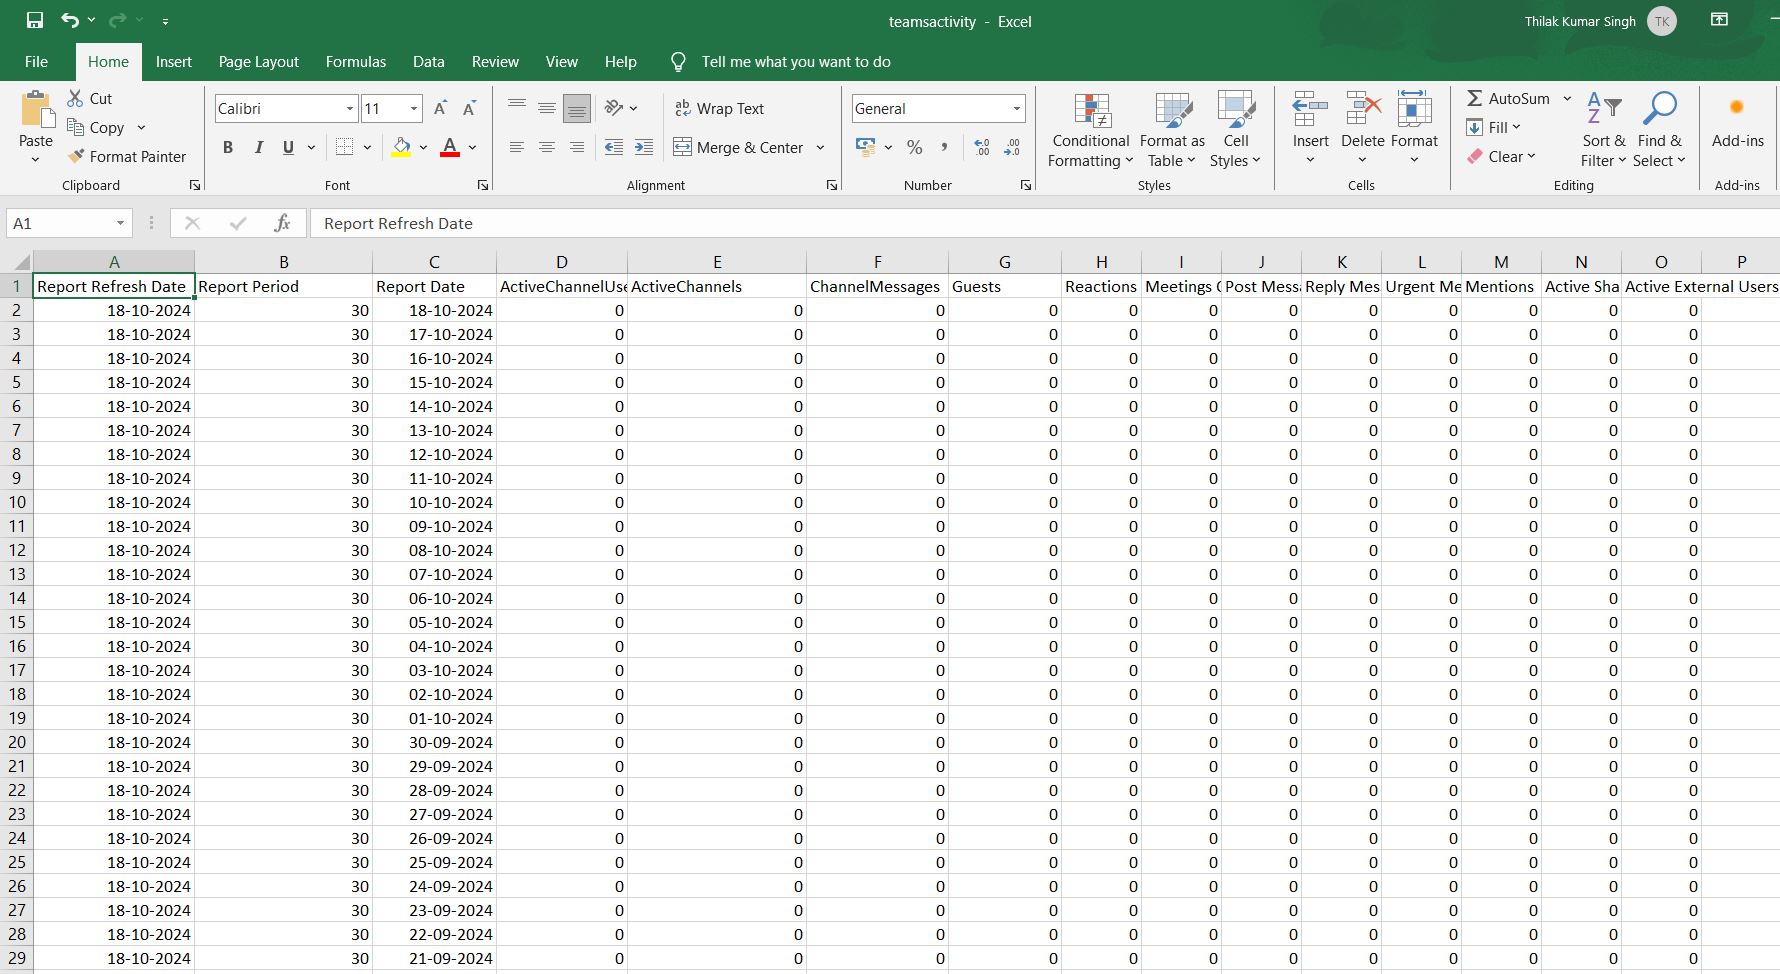Click the Tell me what you want field
This screenshot has width=1780, height=974.
coord(795,61)
